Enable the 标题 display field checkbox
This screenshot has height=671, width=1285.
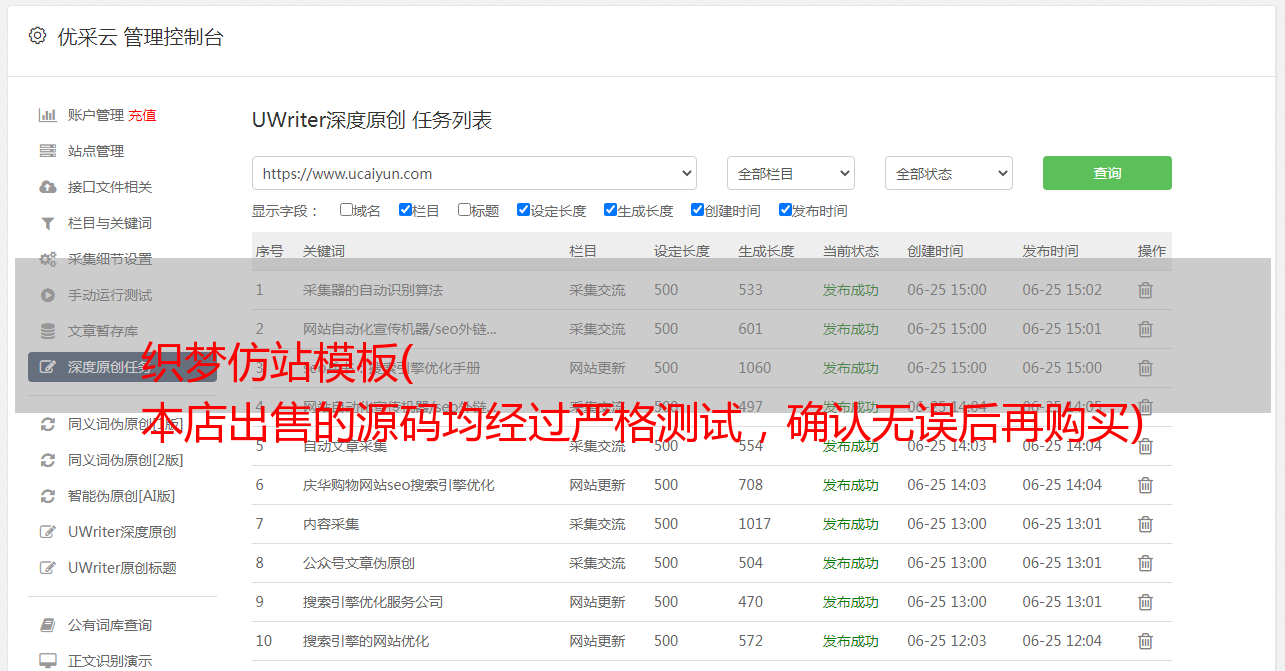[464, 210]
